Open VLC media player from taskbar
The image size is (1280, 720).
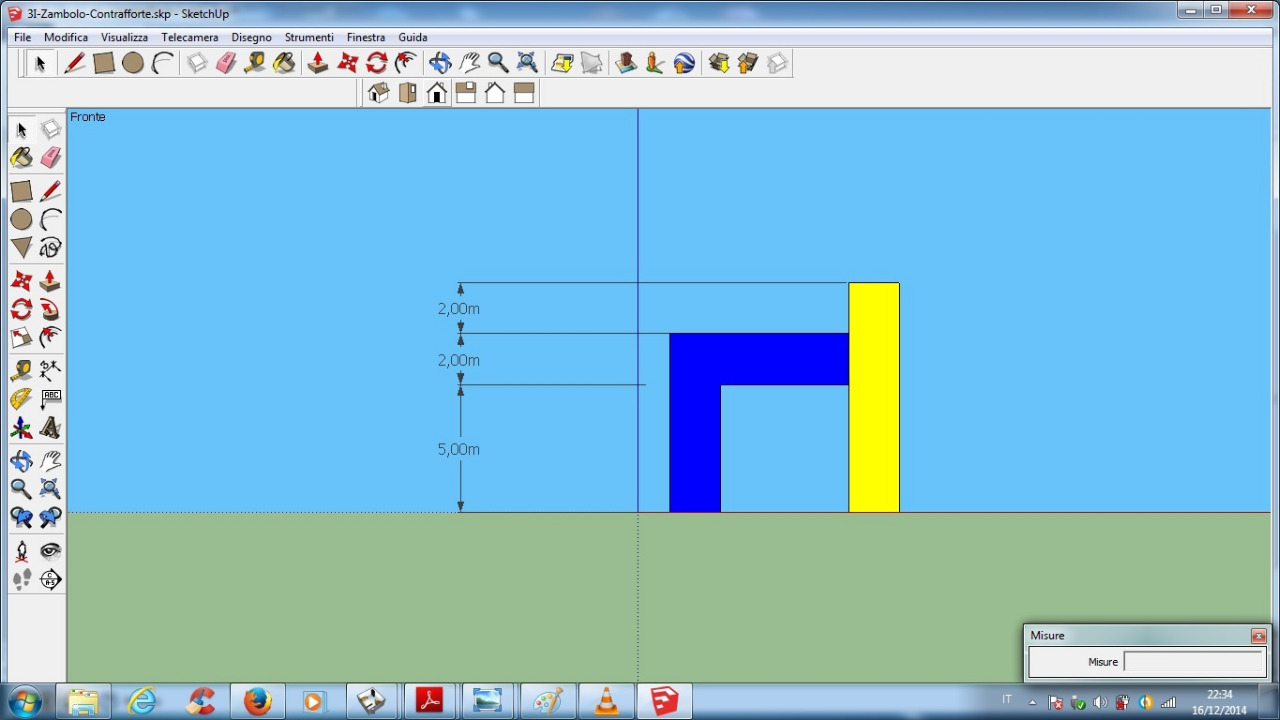[x=606, y=702]
